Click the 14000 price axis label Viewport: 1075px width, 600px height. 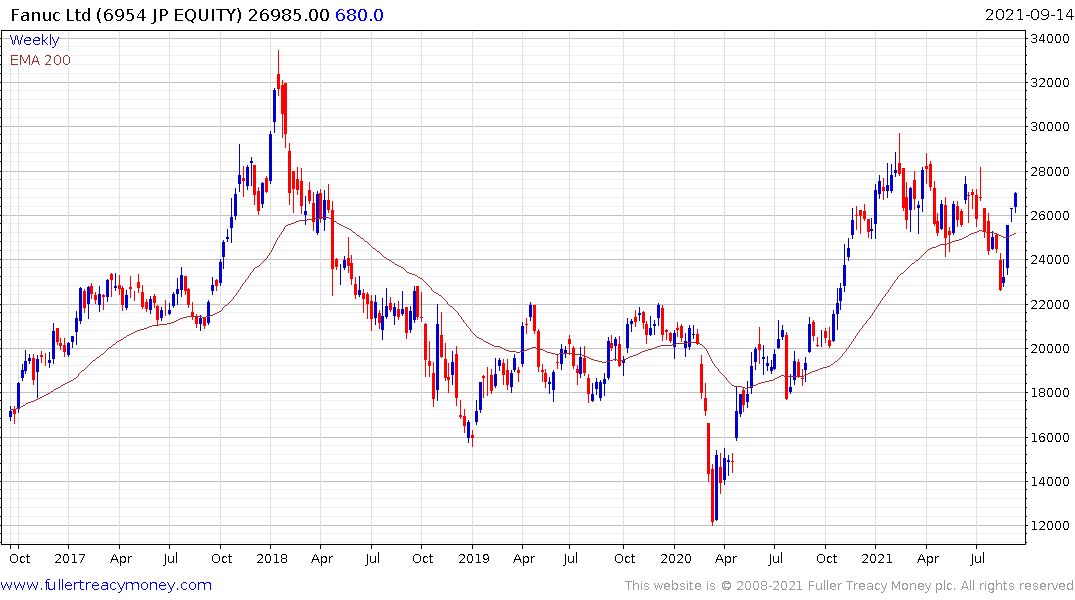(x=1049, y=481)
